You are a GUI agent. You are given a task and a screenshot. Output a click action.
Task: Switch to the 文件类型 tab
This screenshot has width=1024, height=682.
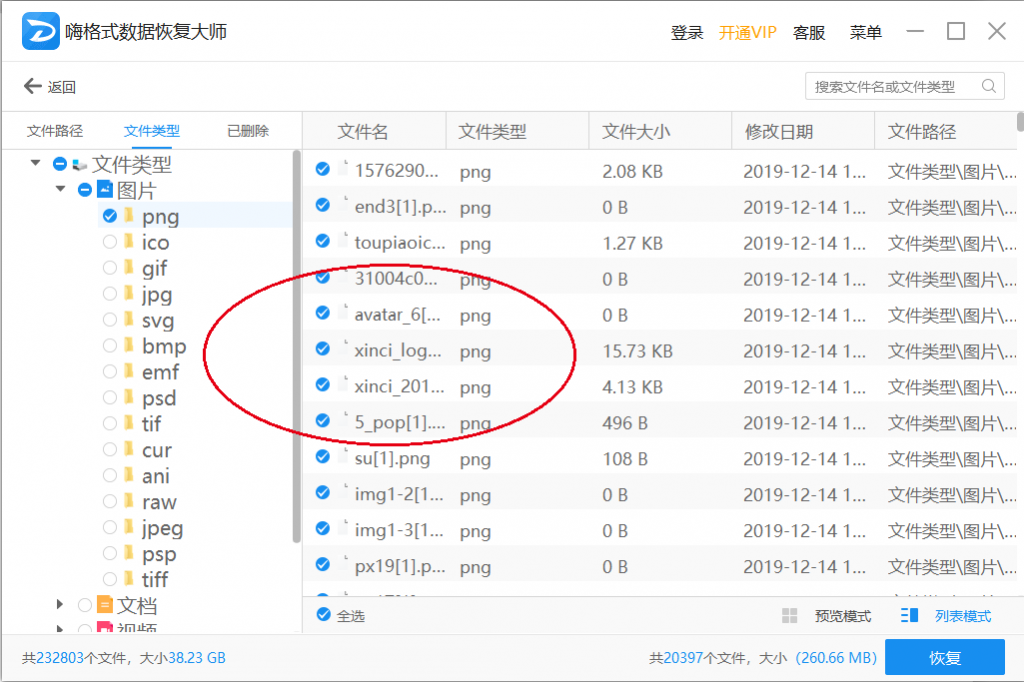[x=152, y=131]
